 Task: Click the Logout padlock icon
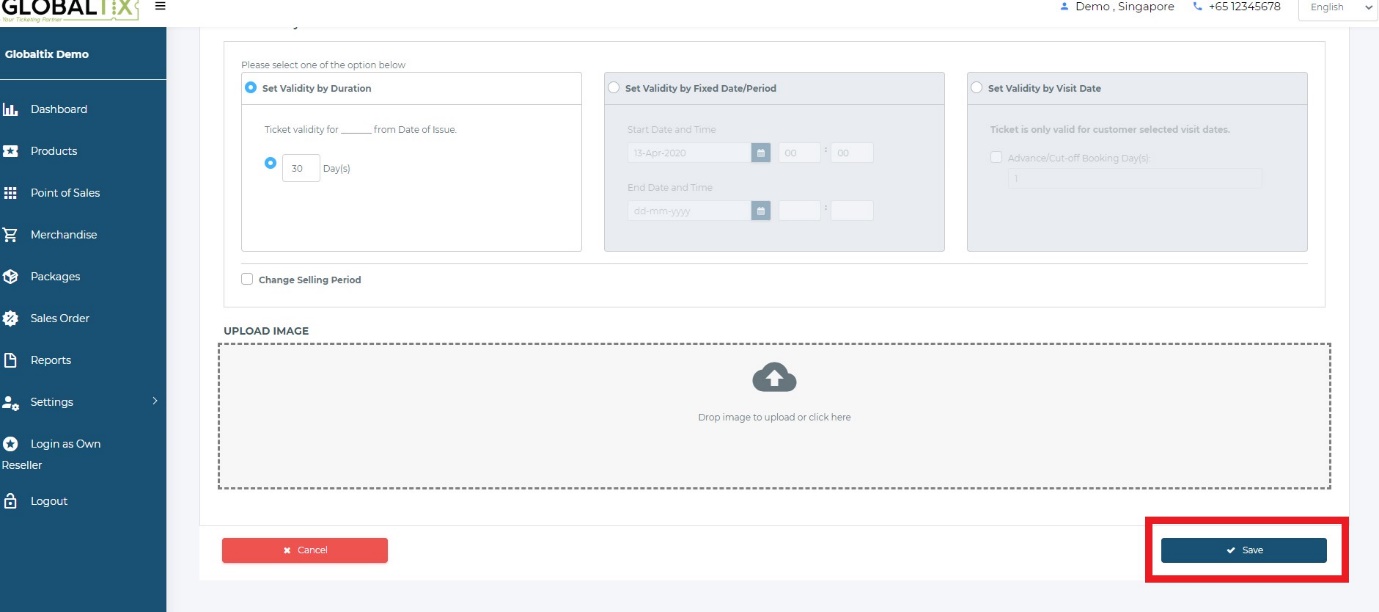[x=11, y=501]
